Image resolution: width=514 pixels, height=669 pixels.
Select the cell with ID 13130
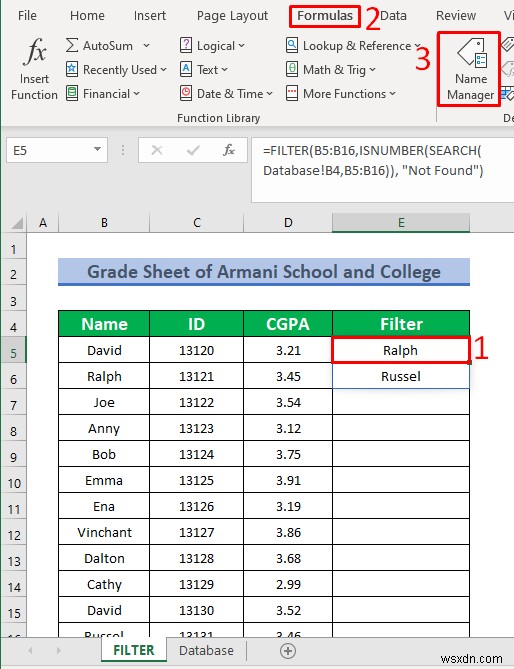coord(197,611)
